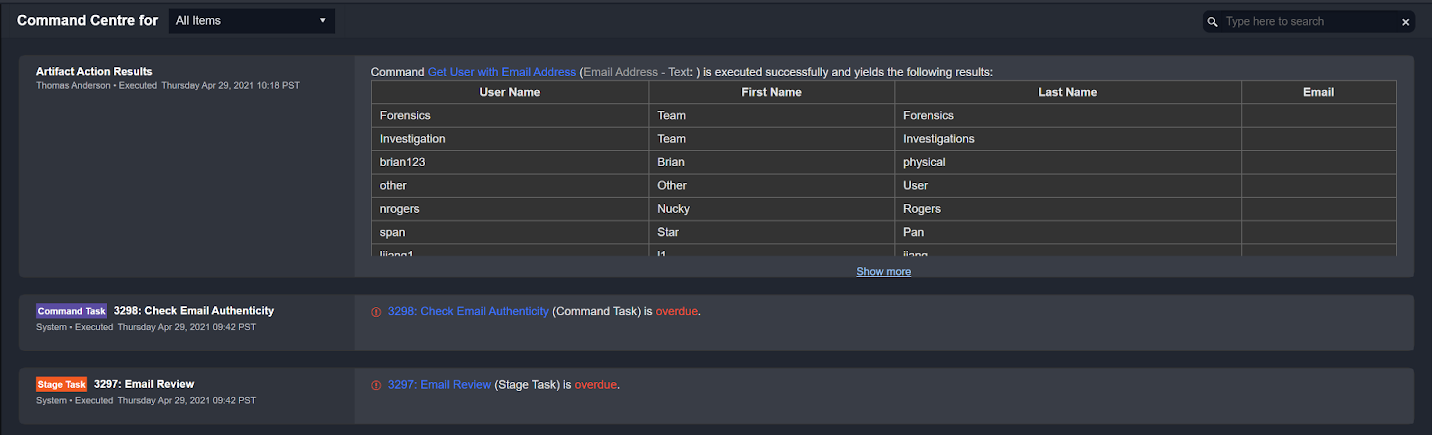Open the All Items dropdown

coord(251,21)
